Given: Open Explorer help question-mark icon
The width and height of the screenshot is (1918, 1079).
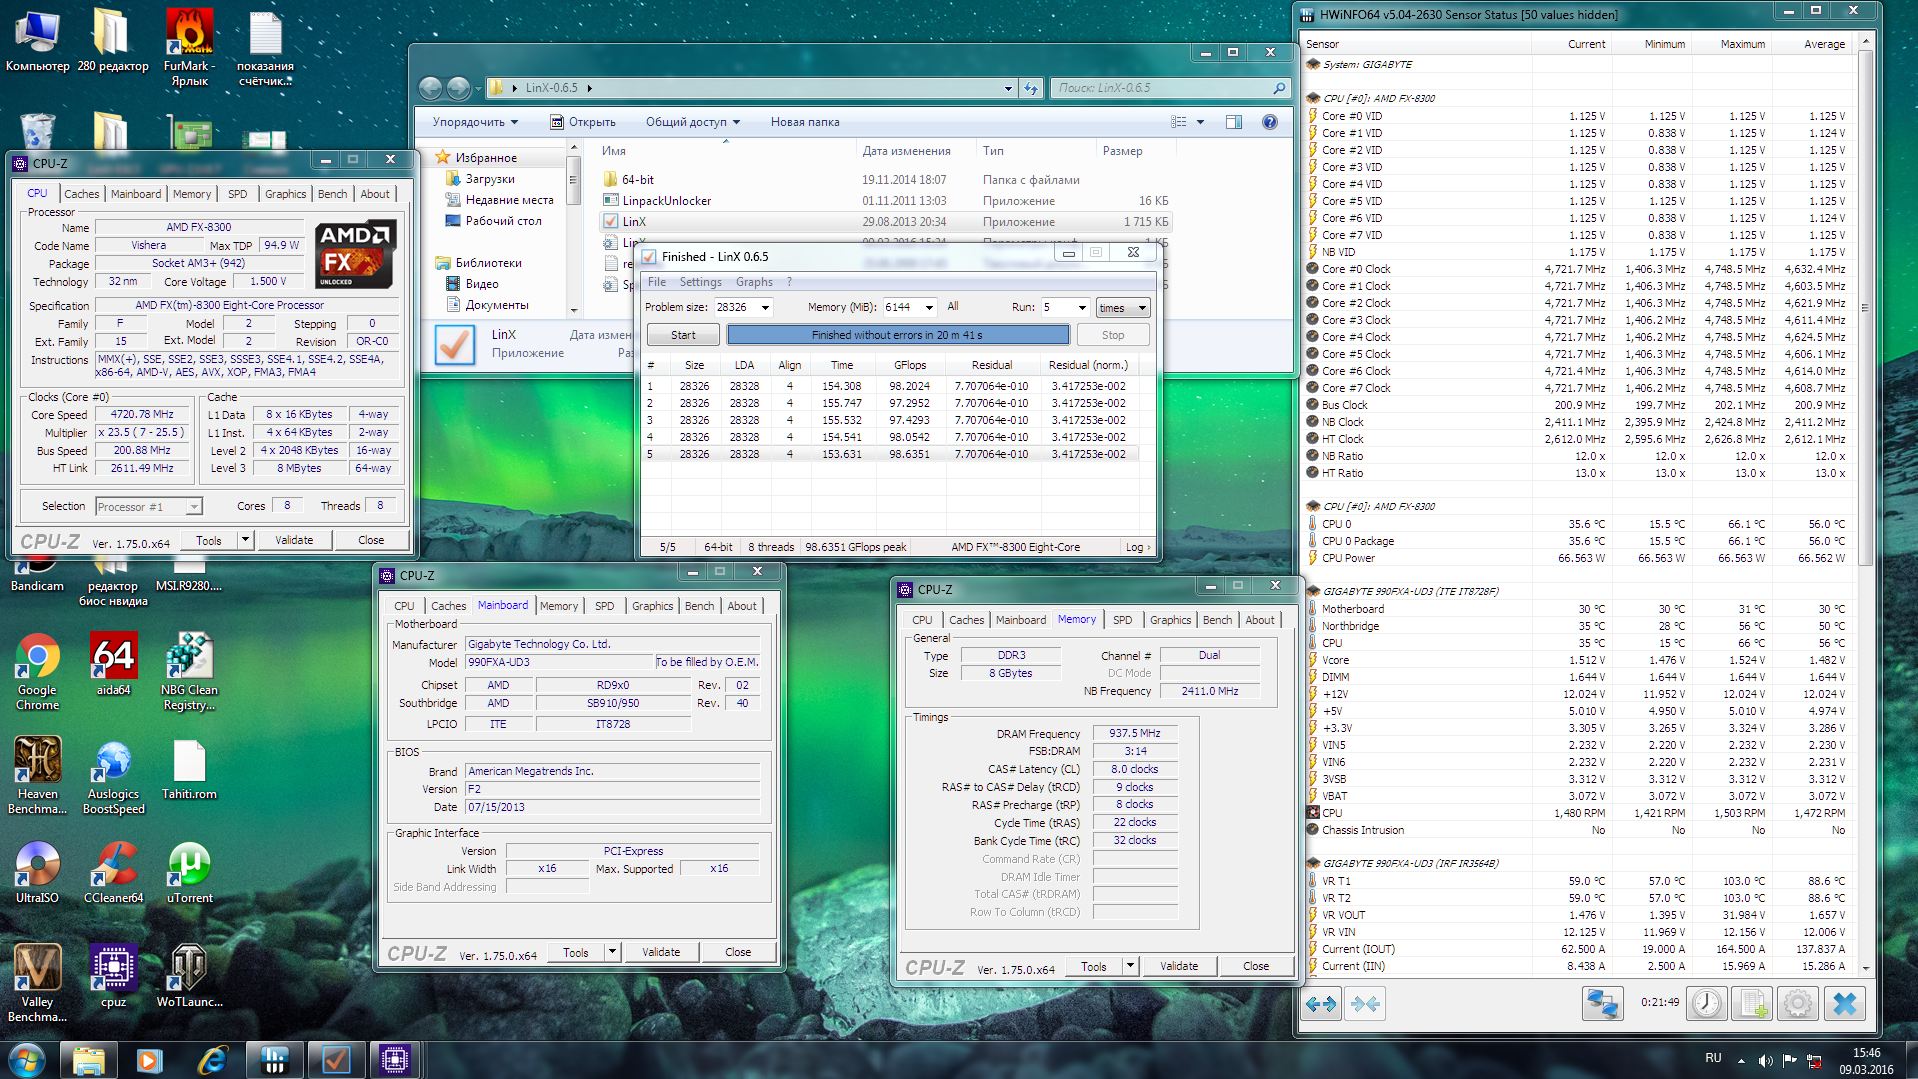Looking at the screenshot, I should (x=1270, y=122).
